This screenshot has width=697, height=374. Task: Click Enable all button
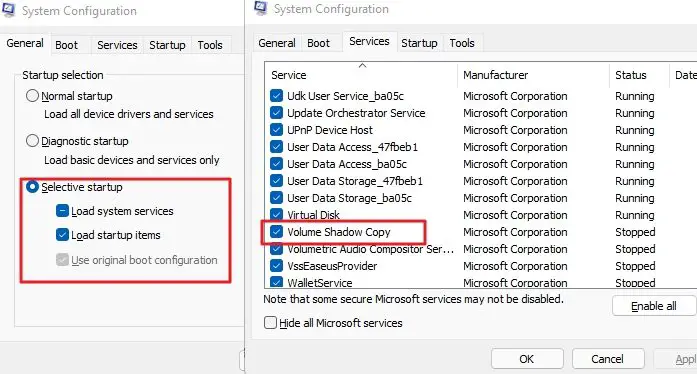coord(653,306)
